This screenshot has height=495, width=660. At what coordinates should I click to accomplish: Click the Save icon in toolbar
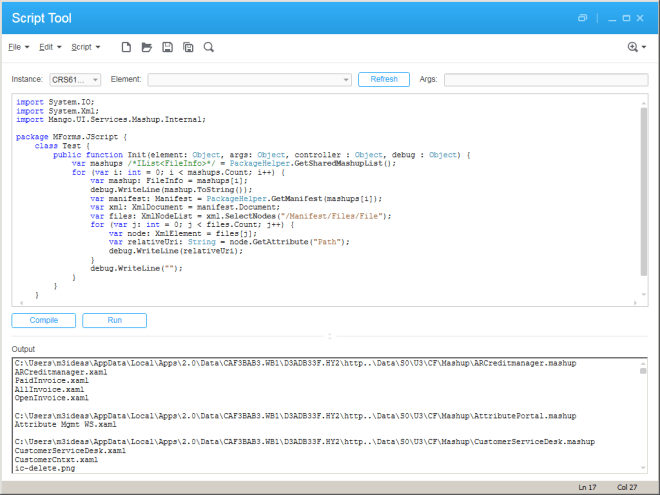(167, 47)
